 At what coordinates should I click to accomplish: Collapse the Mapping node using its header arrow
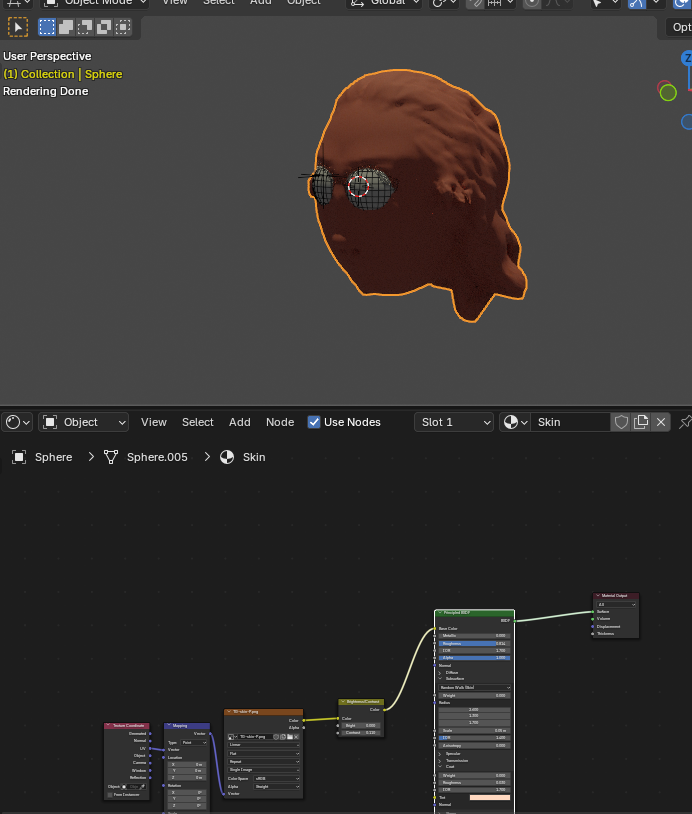[169, 725]
